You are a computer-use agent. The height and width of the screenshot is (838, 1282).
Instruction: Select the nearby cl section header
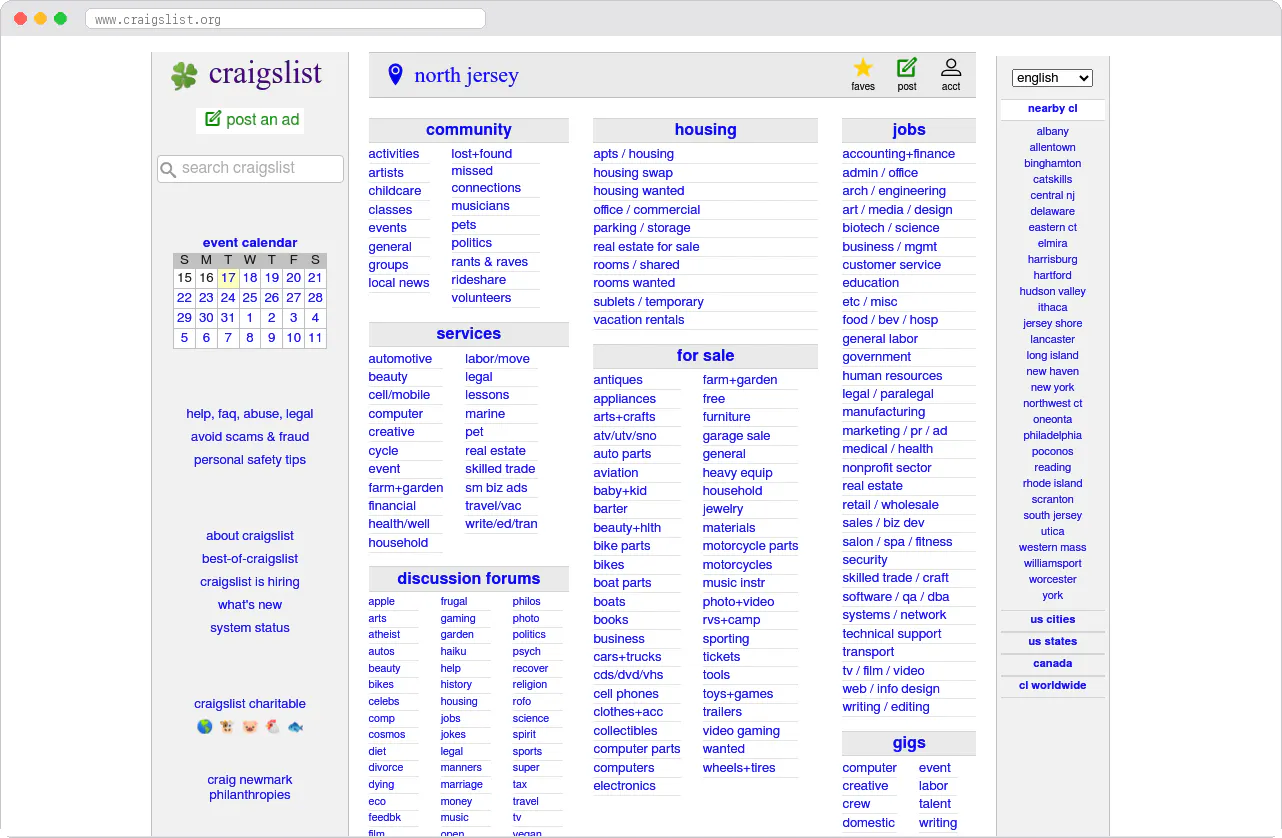pos(1052,108)
